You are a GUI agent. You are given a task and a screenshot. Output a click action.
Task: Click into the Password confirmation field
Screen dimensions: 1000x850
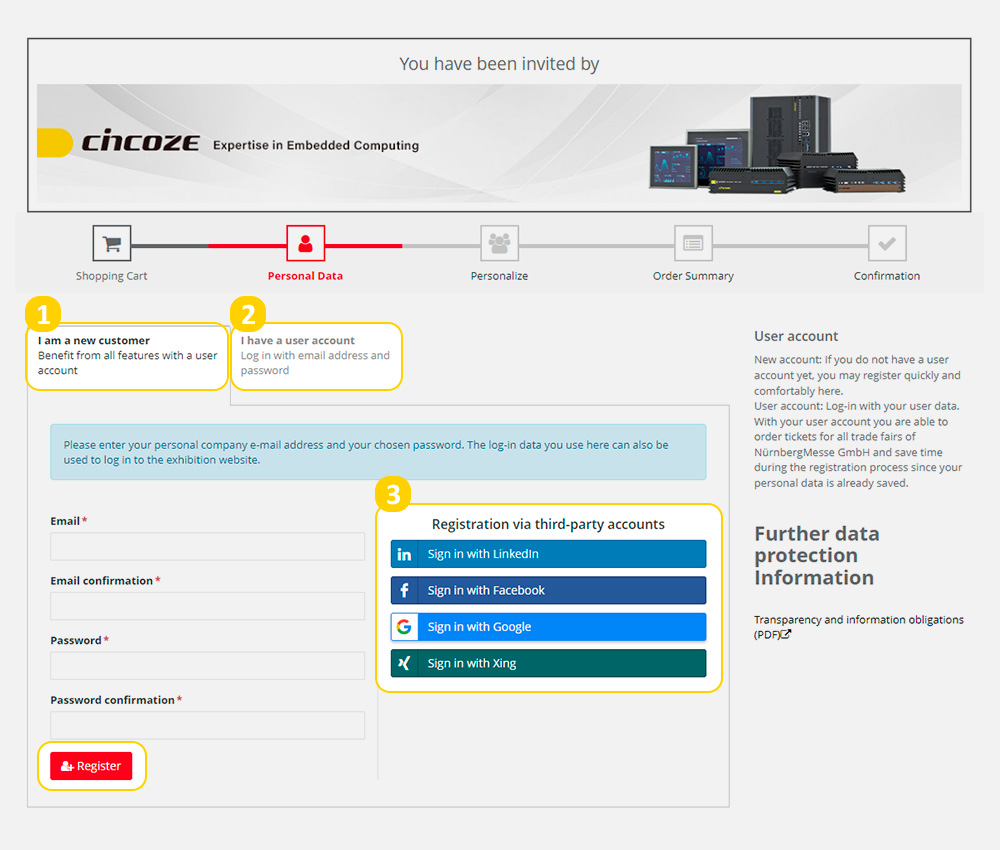click(x=207, y=726)
